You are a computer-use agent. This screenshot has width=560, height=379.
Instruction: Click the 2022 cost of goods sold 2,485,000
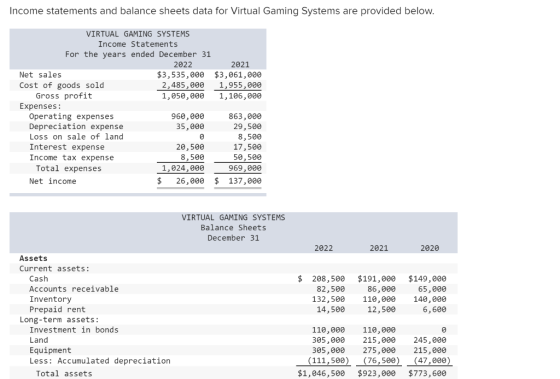tap(183, 85)
